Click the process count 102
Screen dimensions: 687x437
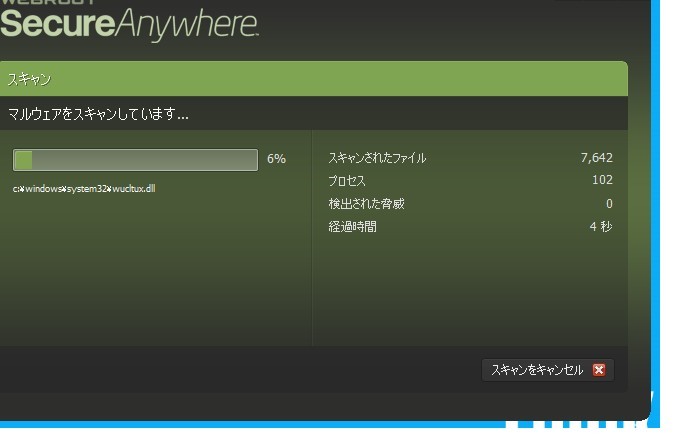tap(602, 180)
